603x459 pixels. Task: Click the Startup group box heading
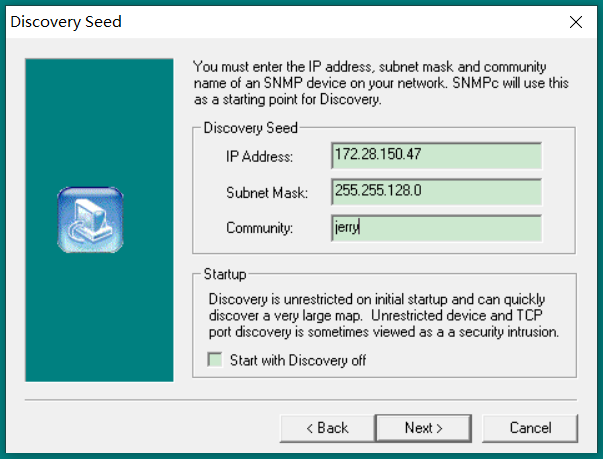click(225, 273)
